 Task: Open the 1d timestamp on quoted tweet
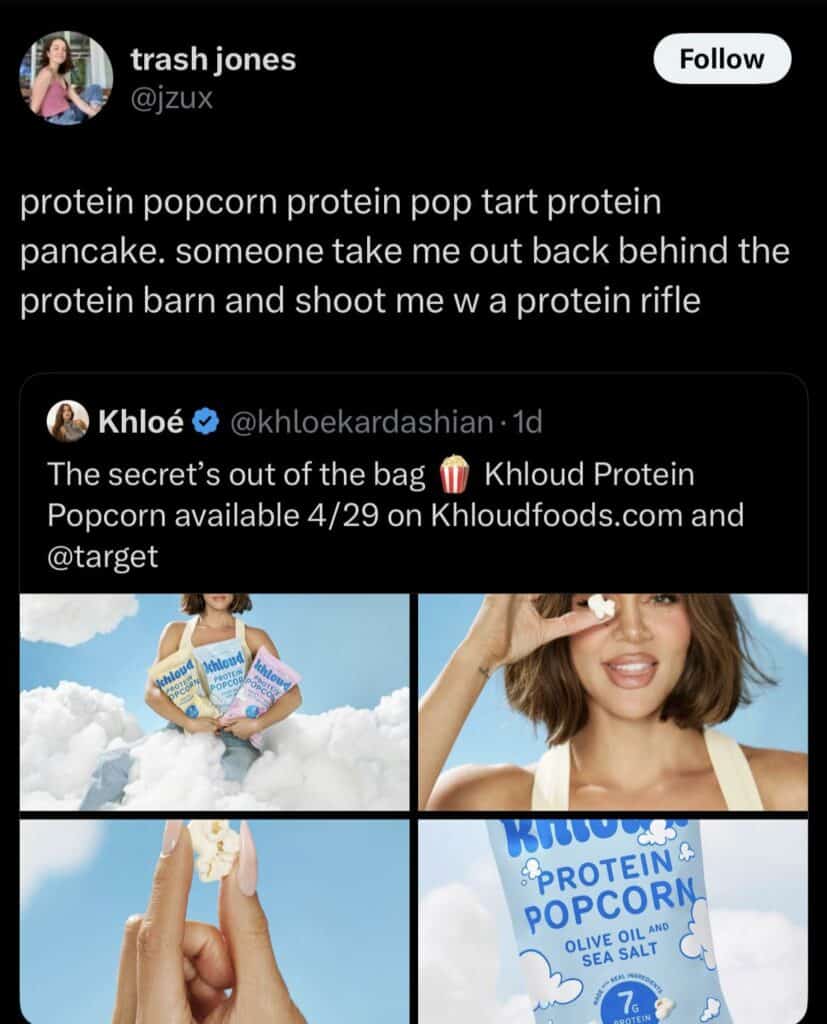528,423
